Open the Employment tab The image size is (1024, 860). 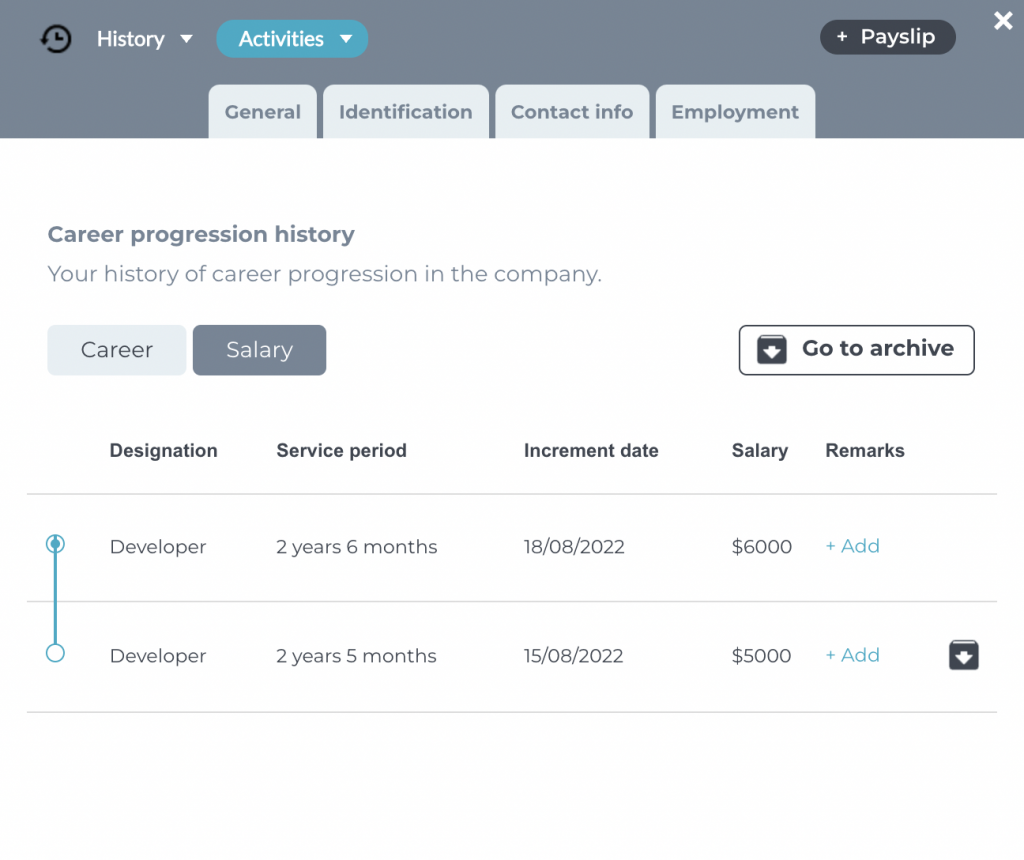point(735,112)
